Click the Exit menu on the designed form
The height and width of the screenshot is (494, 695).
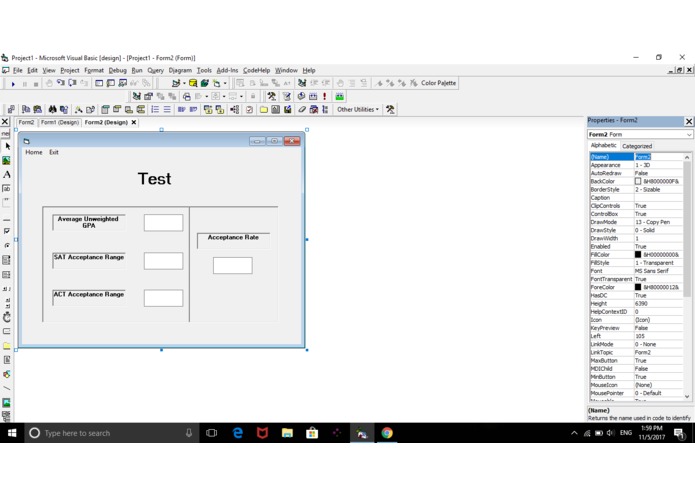[x=54, y=152]
